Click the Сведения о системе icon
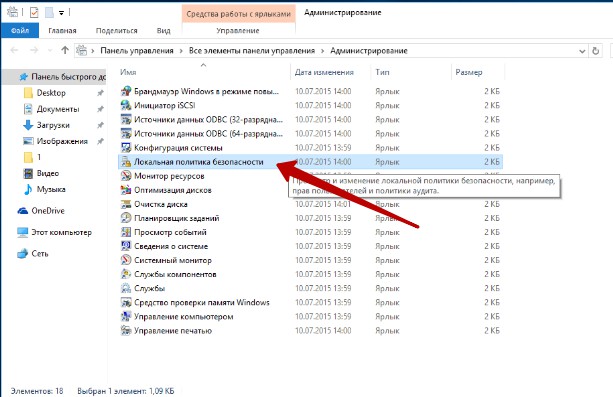Image resolution: width=613 pixels, height=397 pixels. [x=126, y=246]
